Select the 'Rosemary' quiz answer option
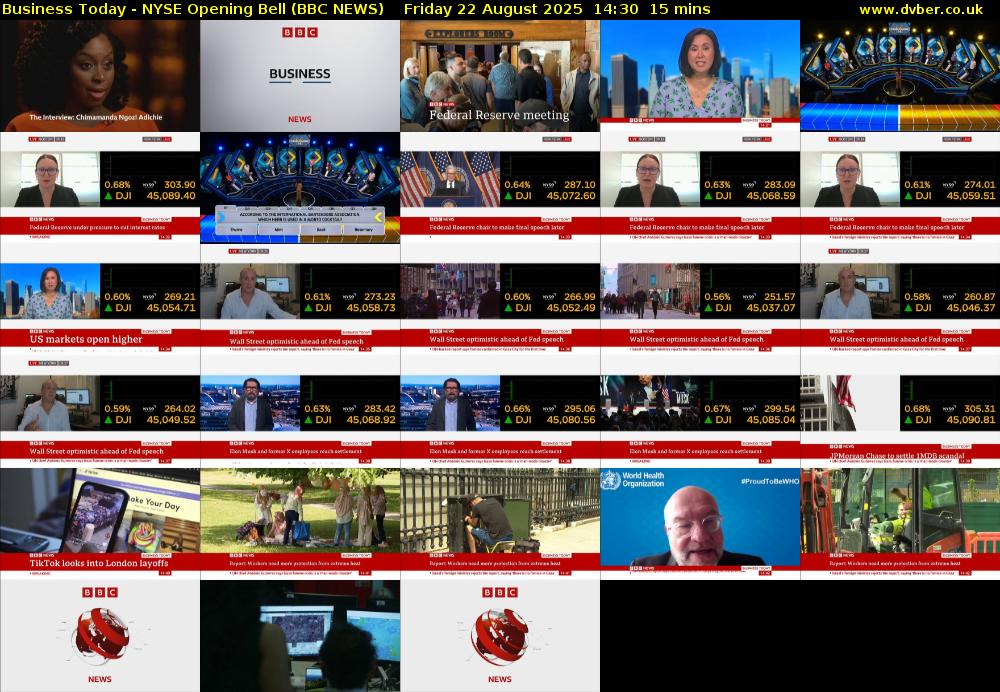Image resolution: width=1000 pixels, height=692 pixels. click(363, 229)
